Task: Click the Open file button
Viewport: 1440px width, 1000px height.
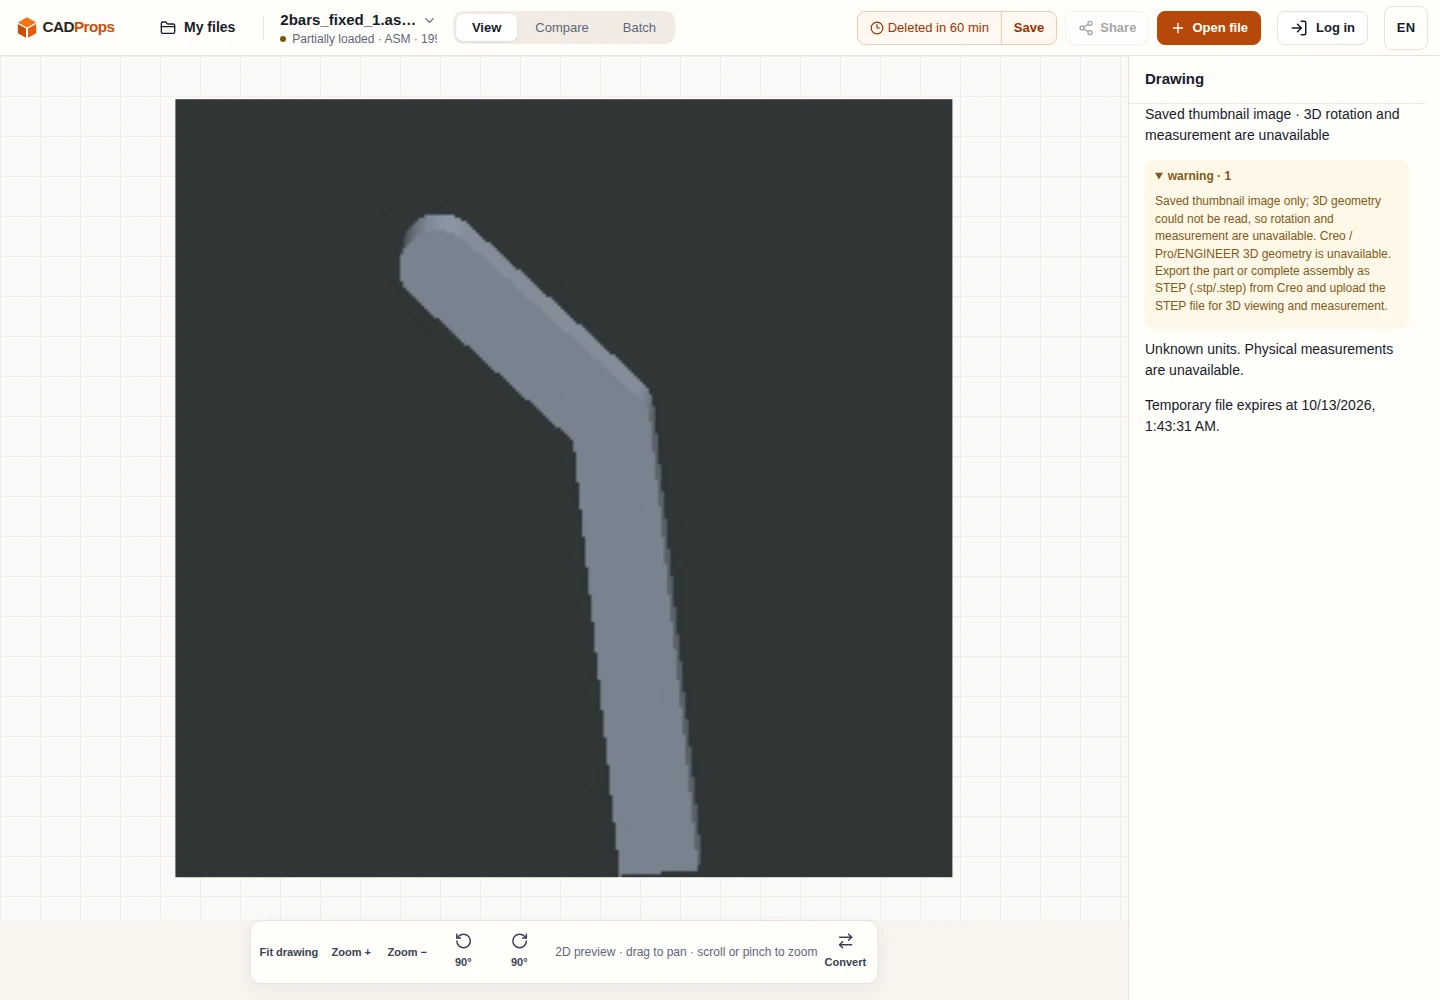Action: tap(1209, 28)
